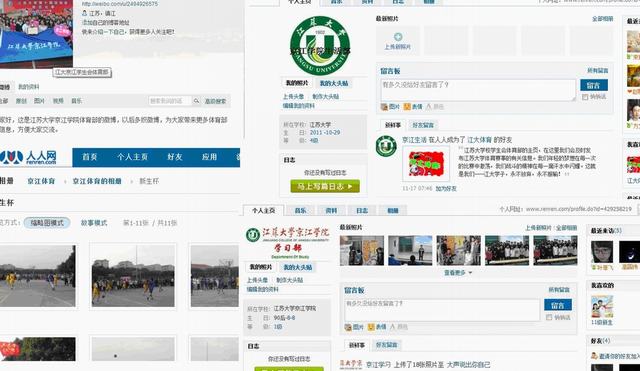Screen dimensions: 640x371
Task: Click the upper 留言板 message text field
Action: point(478,90)
